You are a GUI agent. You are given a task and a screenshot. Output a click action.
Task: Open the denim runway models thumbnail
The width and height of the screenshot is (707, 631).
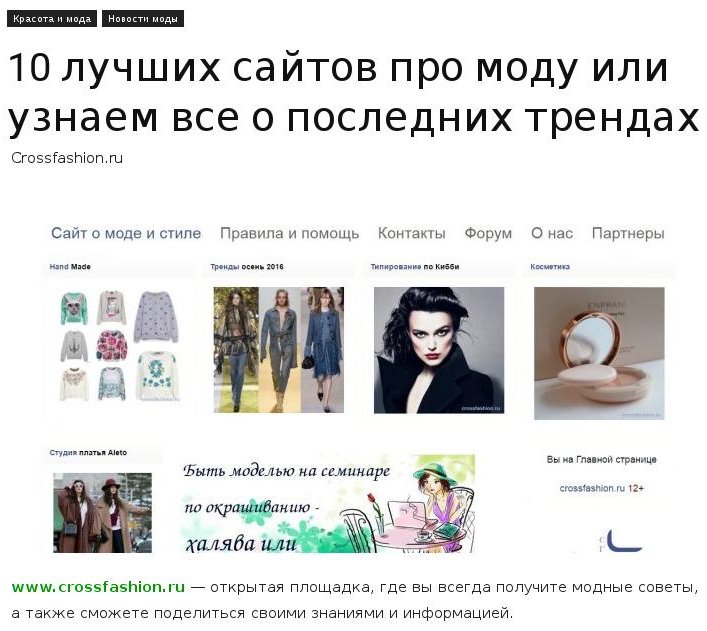279,350
